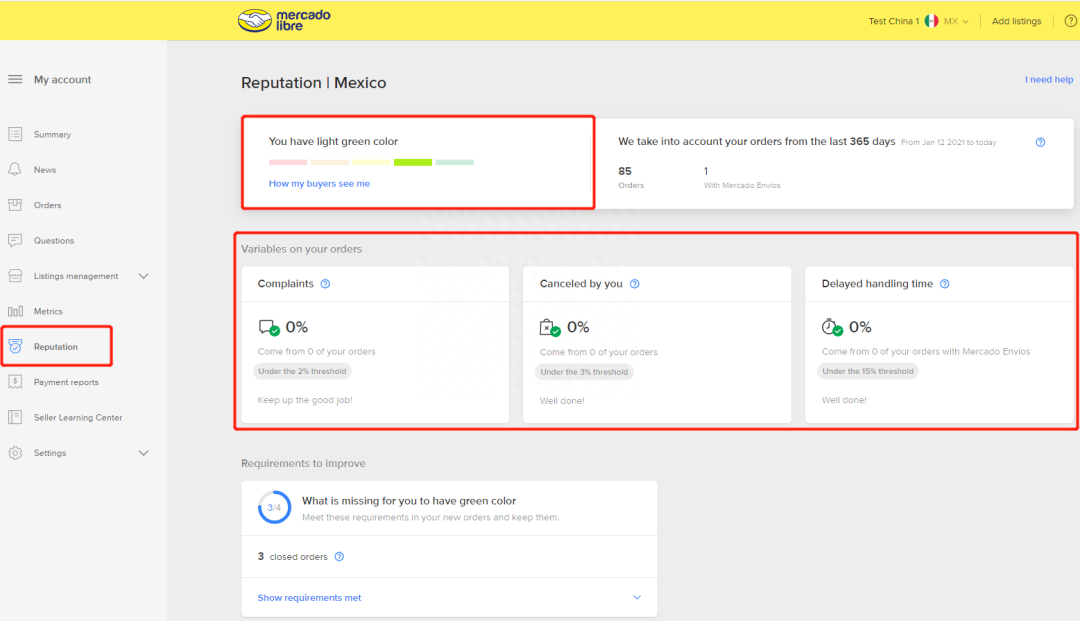Click the yellow reputation color segment
The width and height of the screenshot is (1080, 621).
click(x=371, y=162)
